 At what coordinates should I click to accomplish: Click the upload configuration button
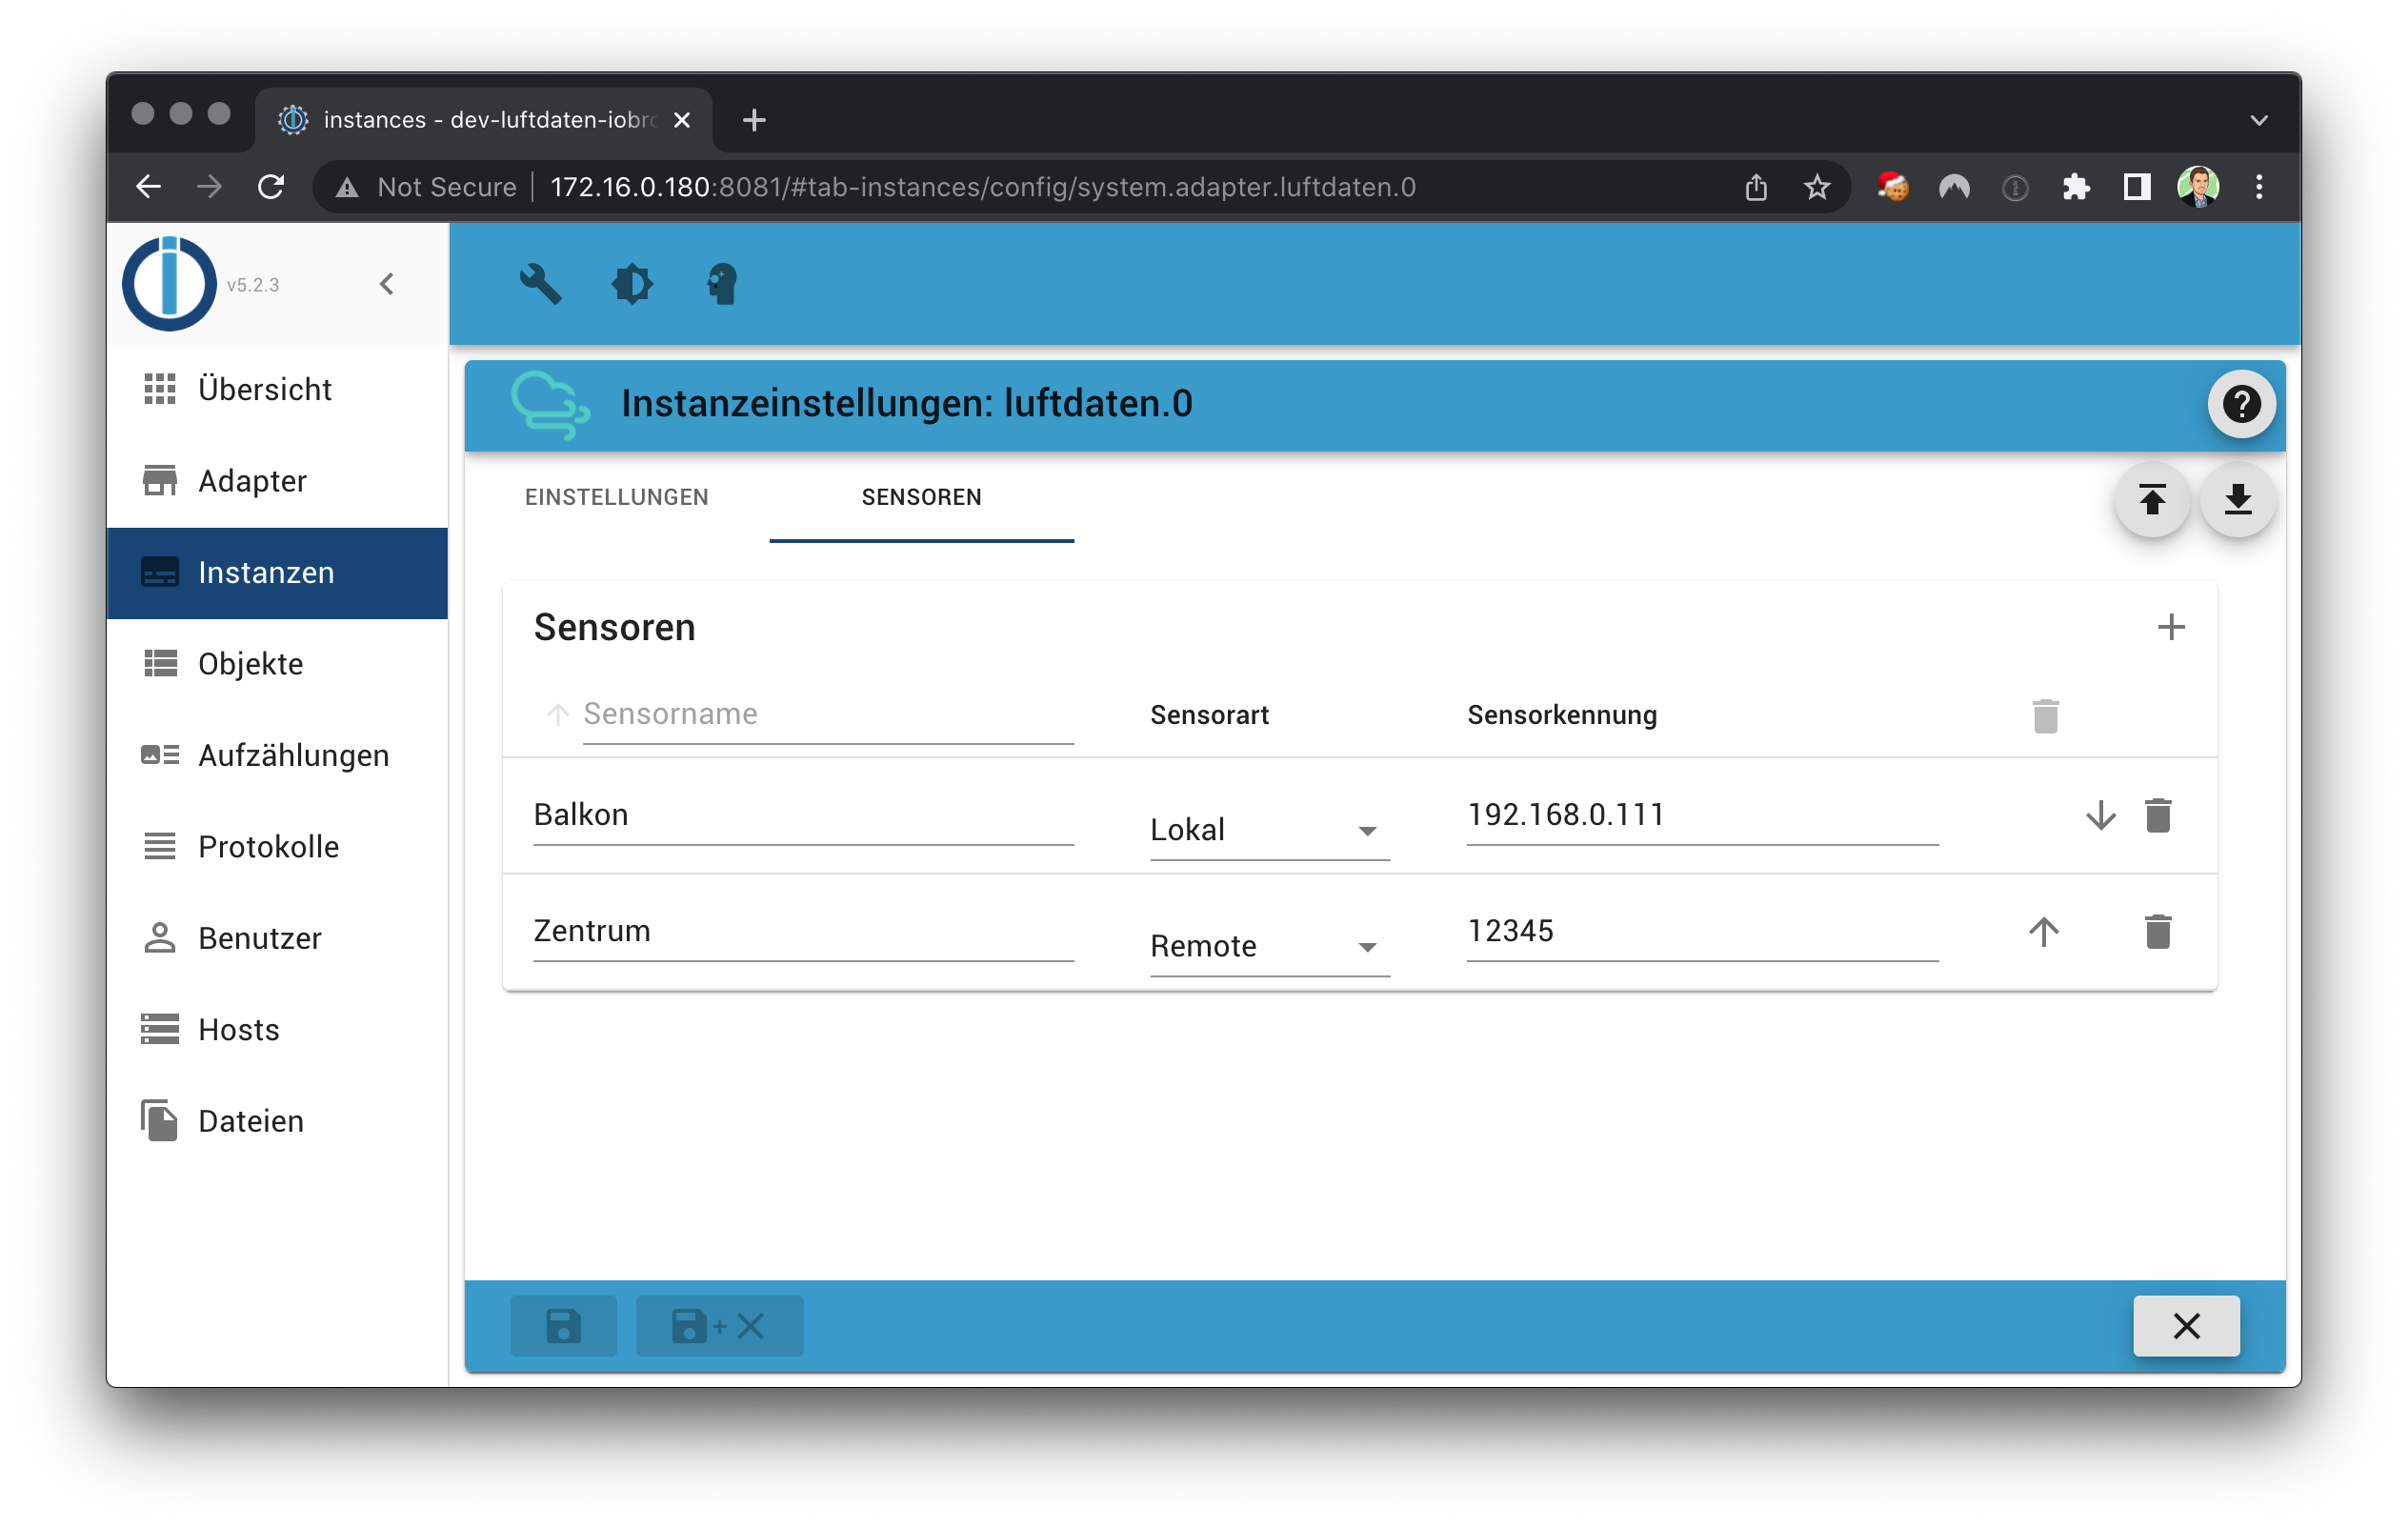tap(2152, 499)
